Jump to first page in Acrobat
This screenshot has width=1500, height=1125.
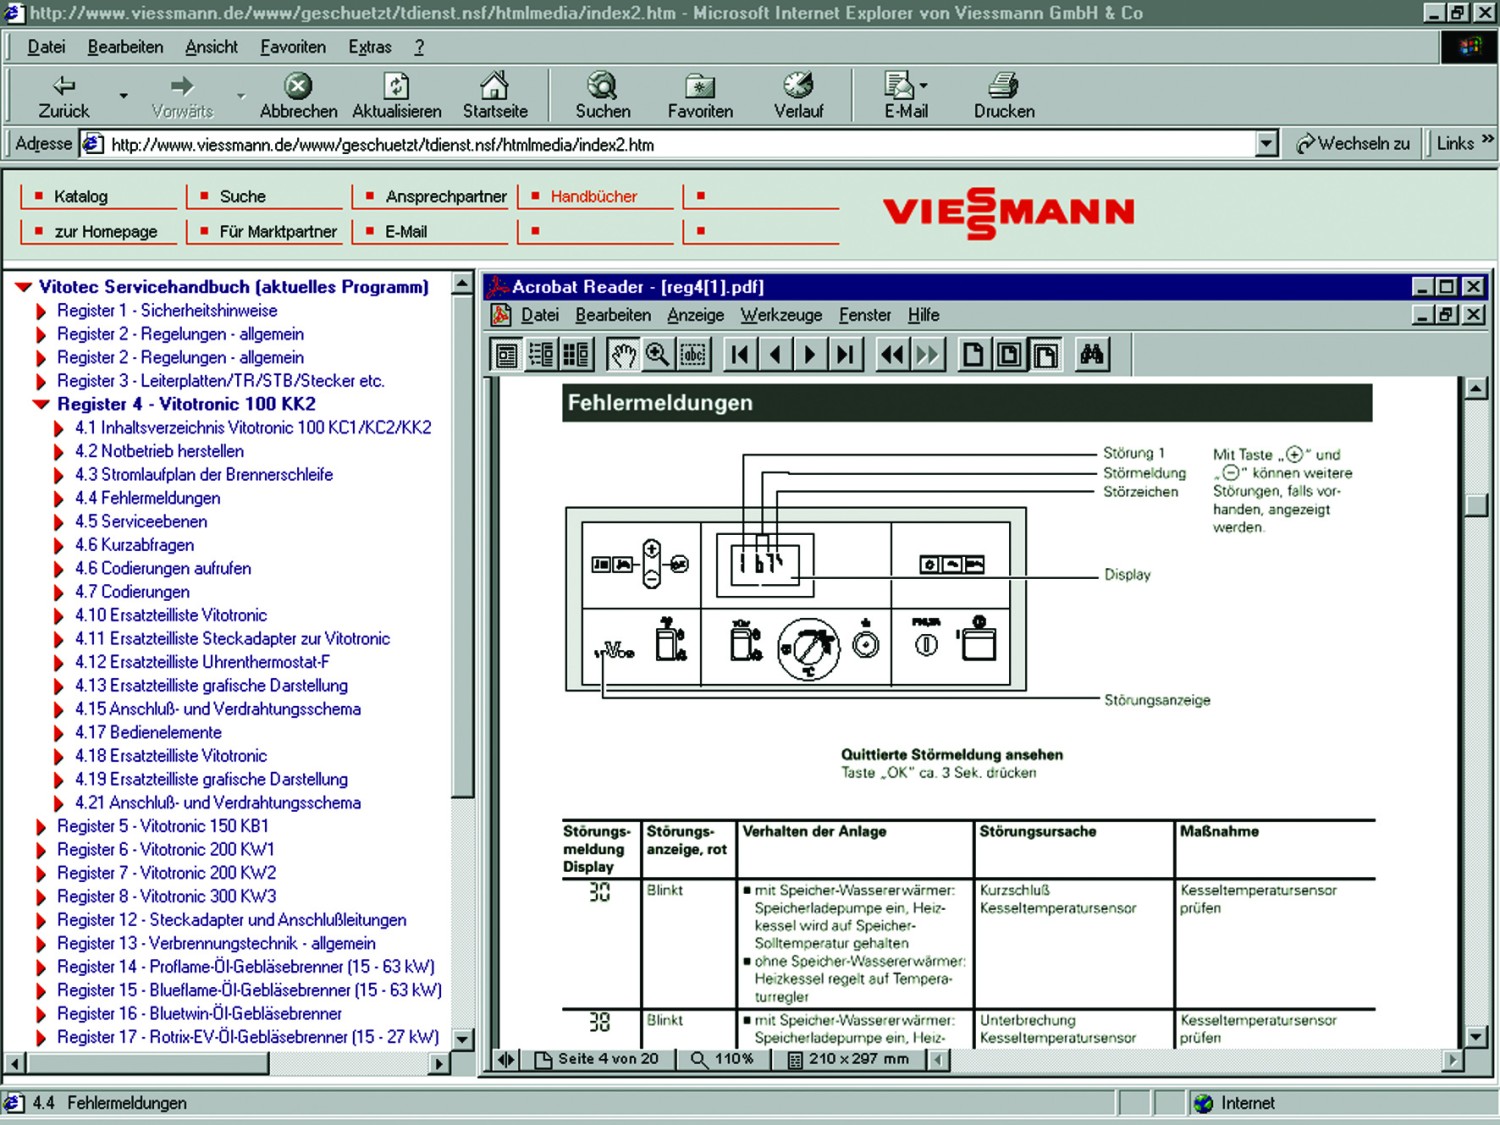[x=740, y=355]
